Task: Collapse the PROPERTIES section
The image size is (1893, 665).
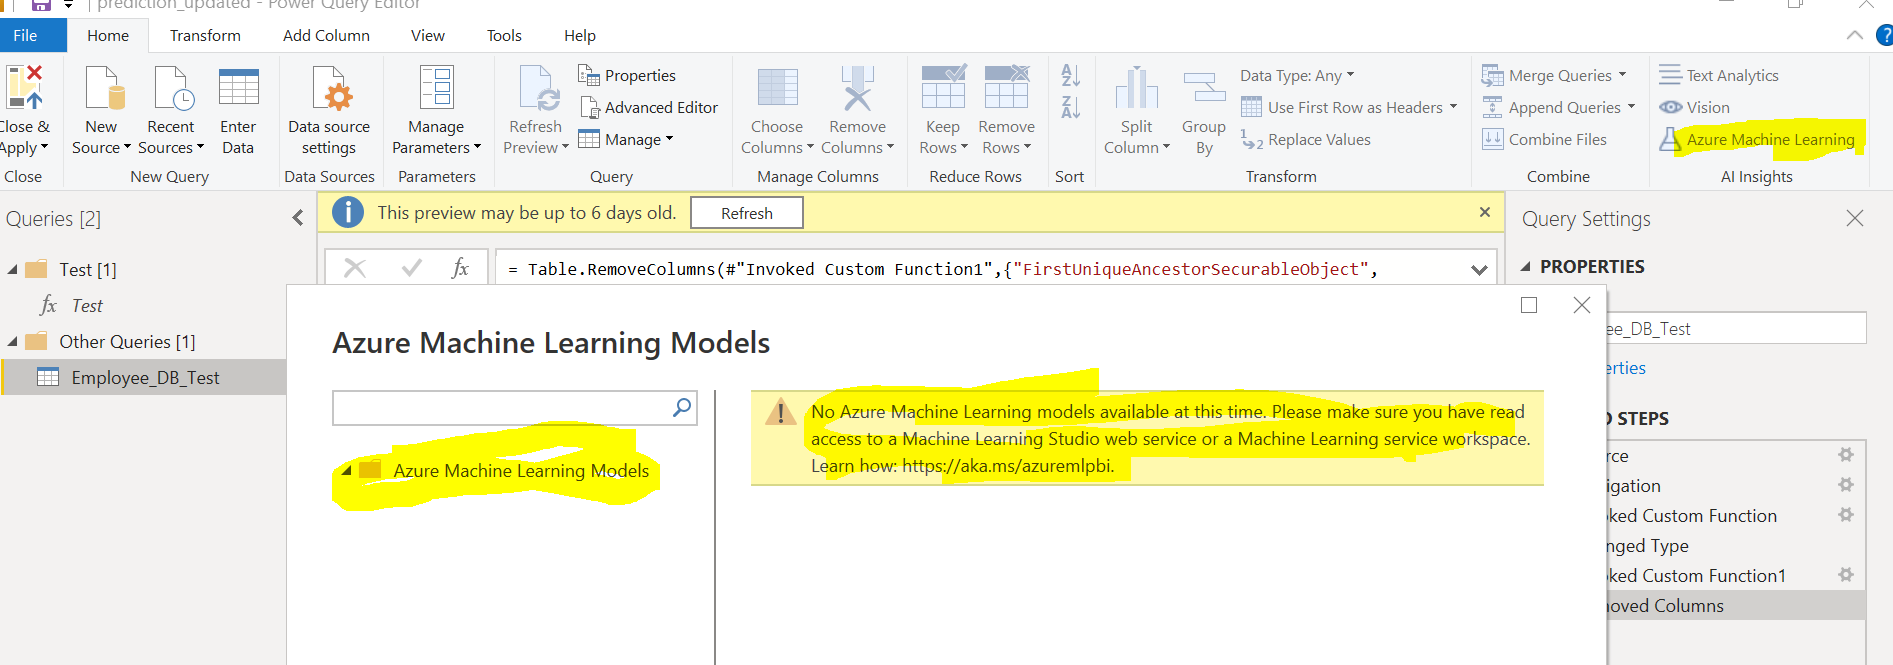Action: (x=1526, y=267)
